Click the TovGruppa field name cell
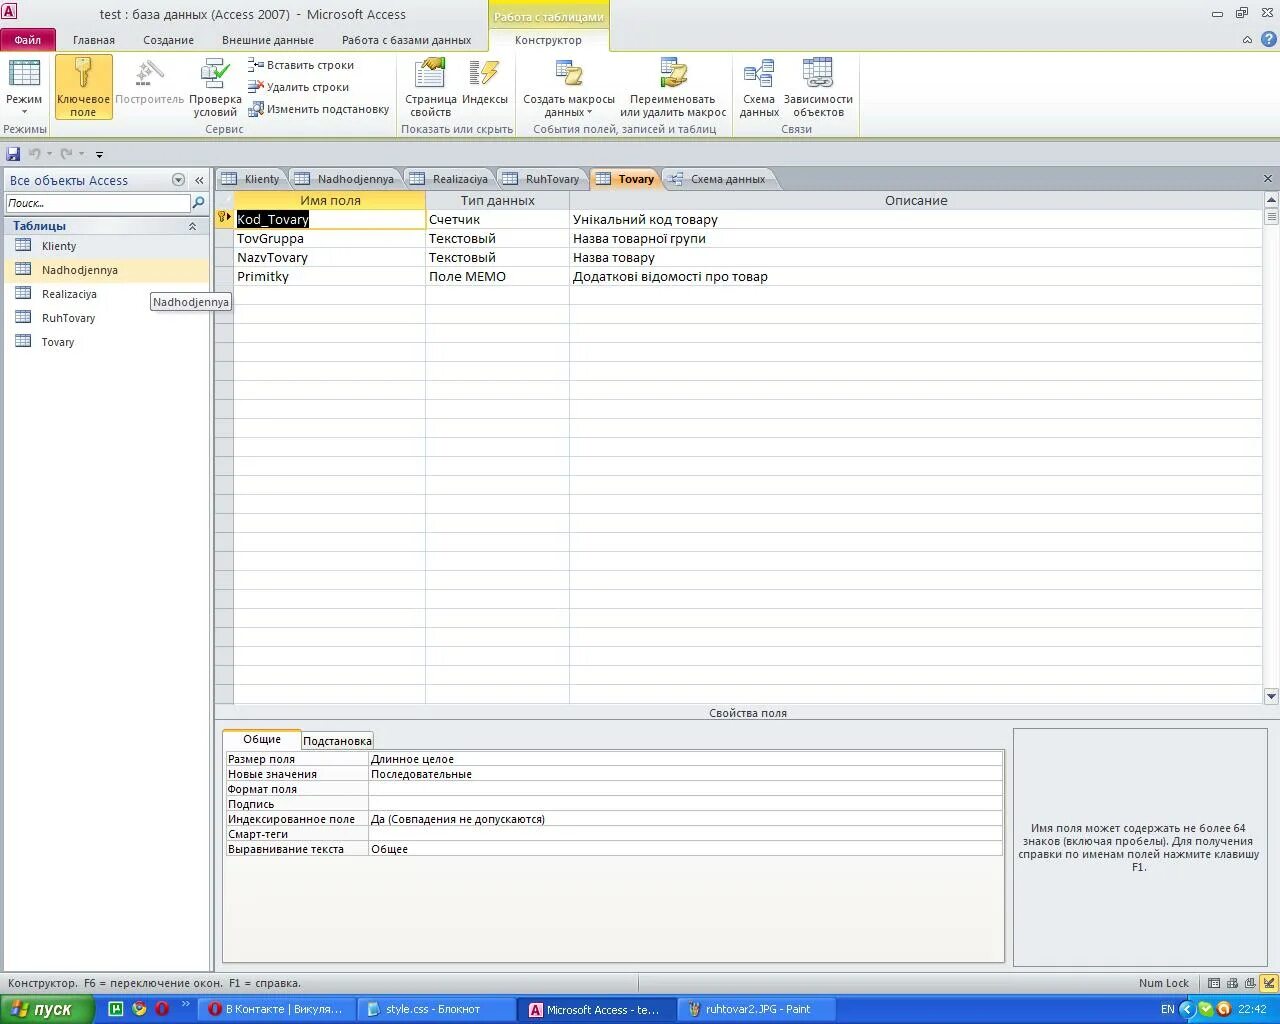 pos(329,238)
